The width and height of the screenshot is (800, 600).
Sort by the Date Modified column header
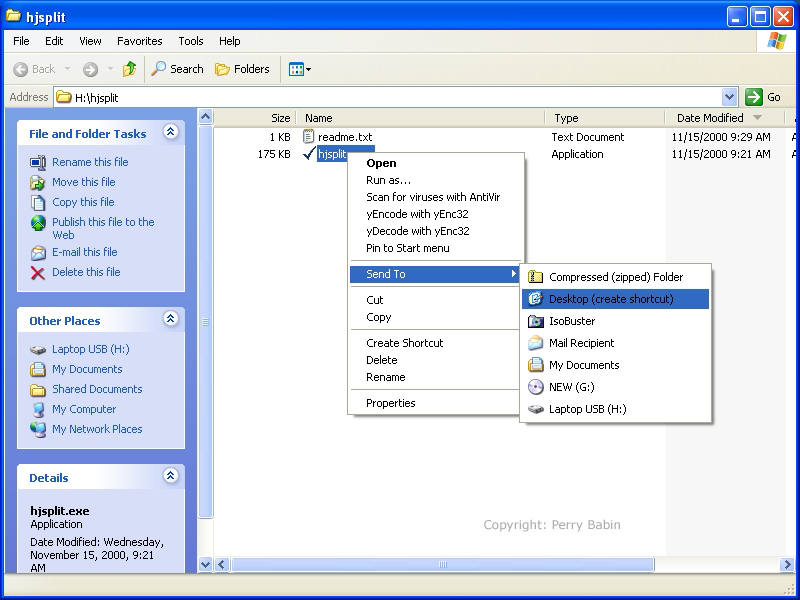click(x=724, y=118)
